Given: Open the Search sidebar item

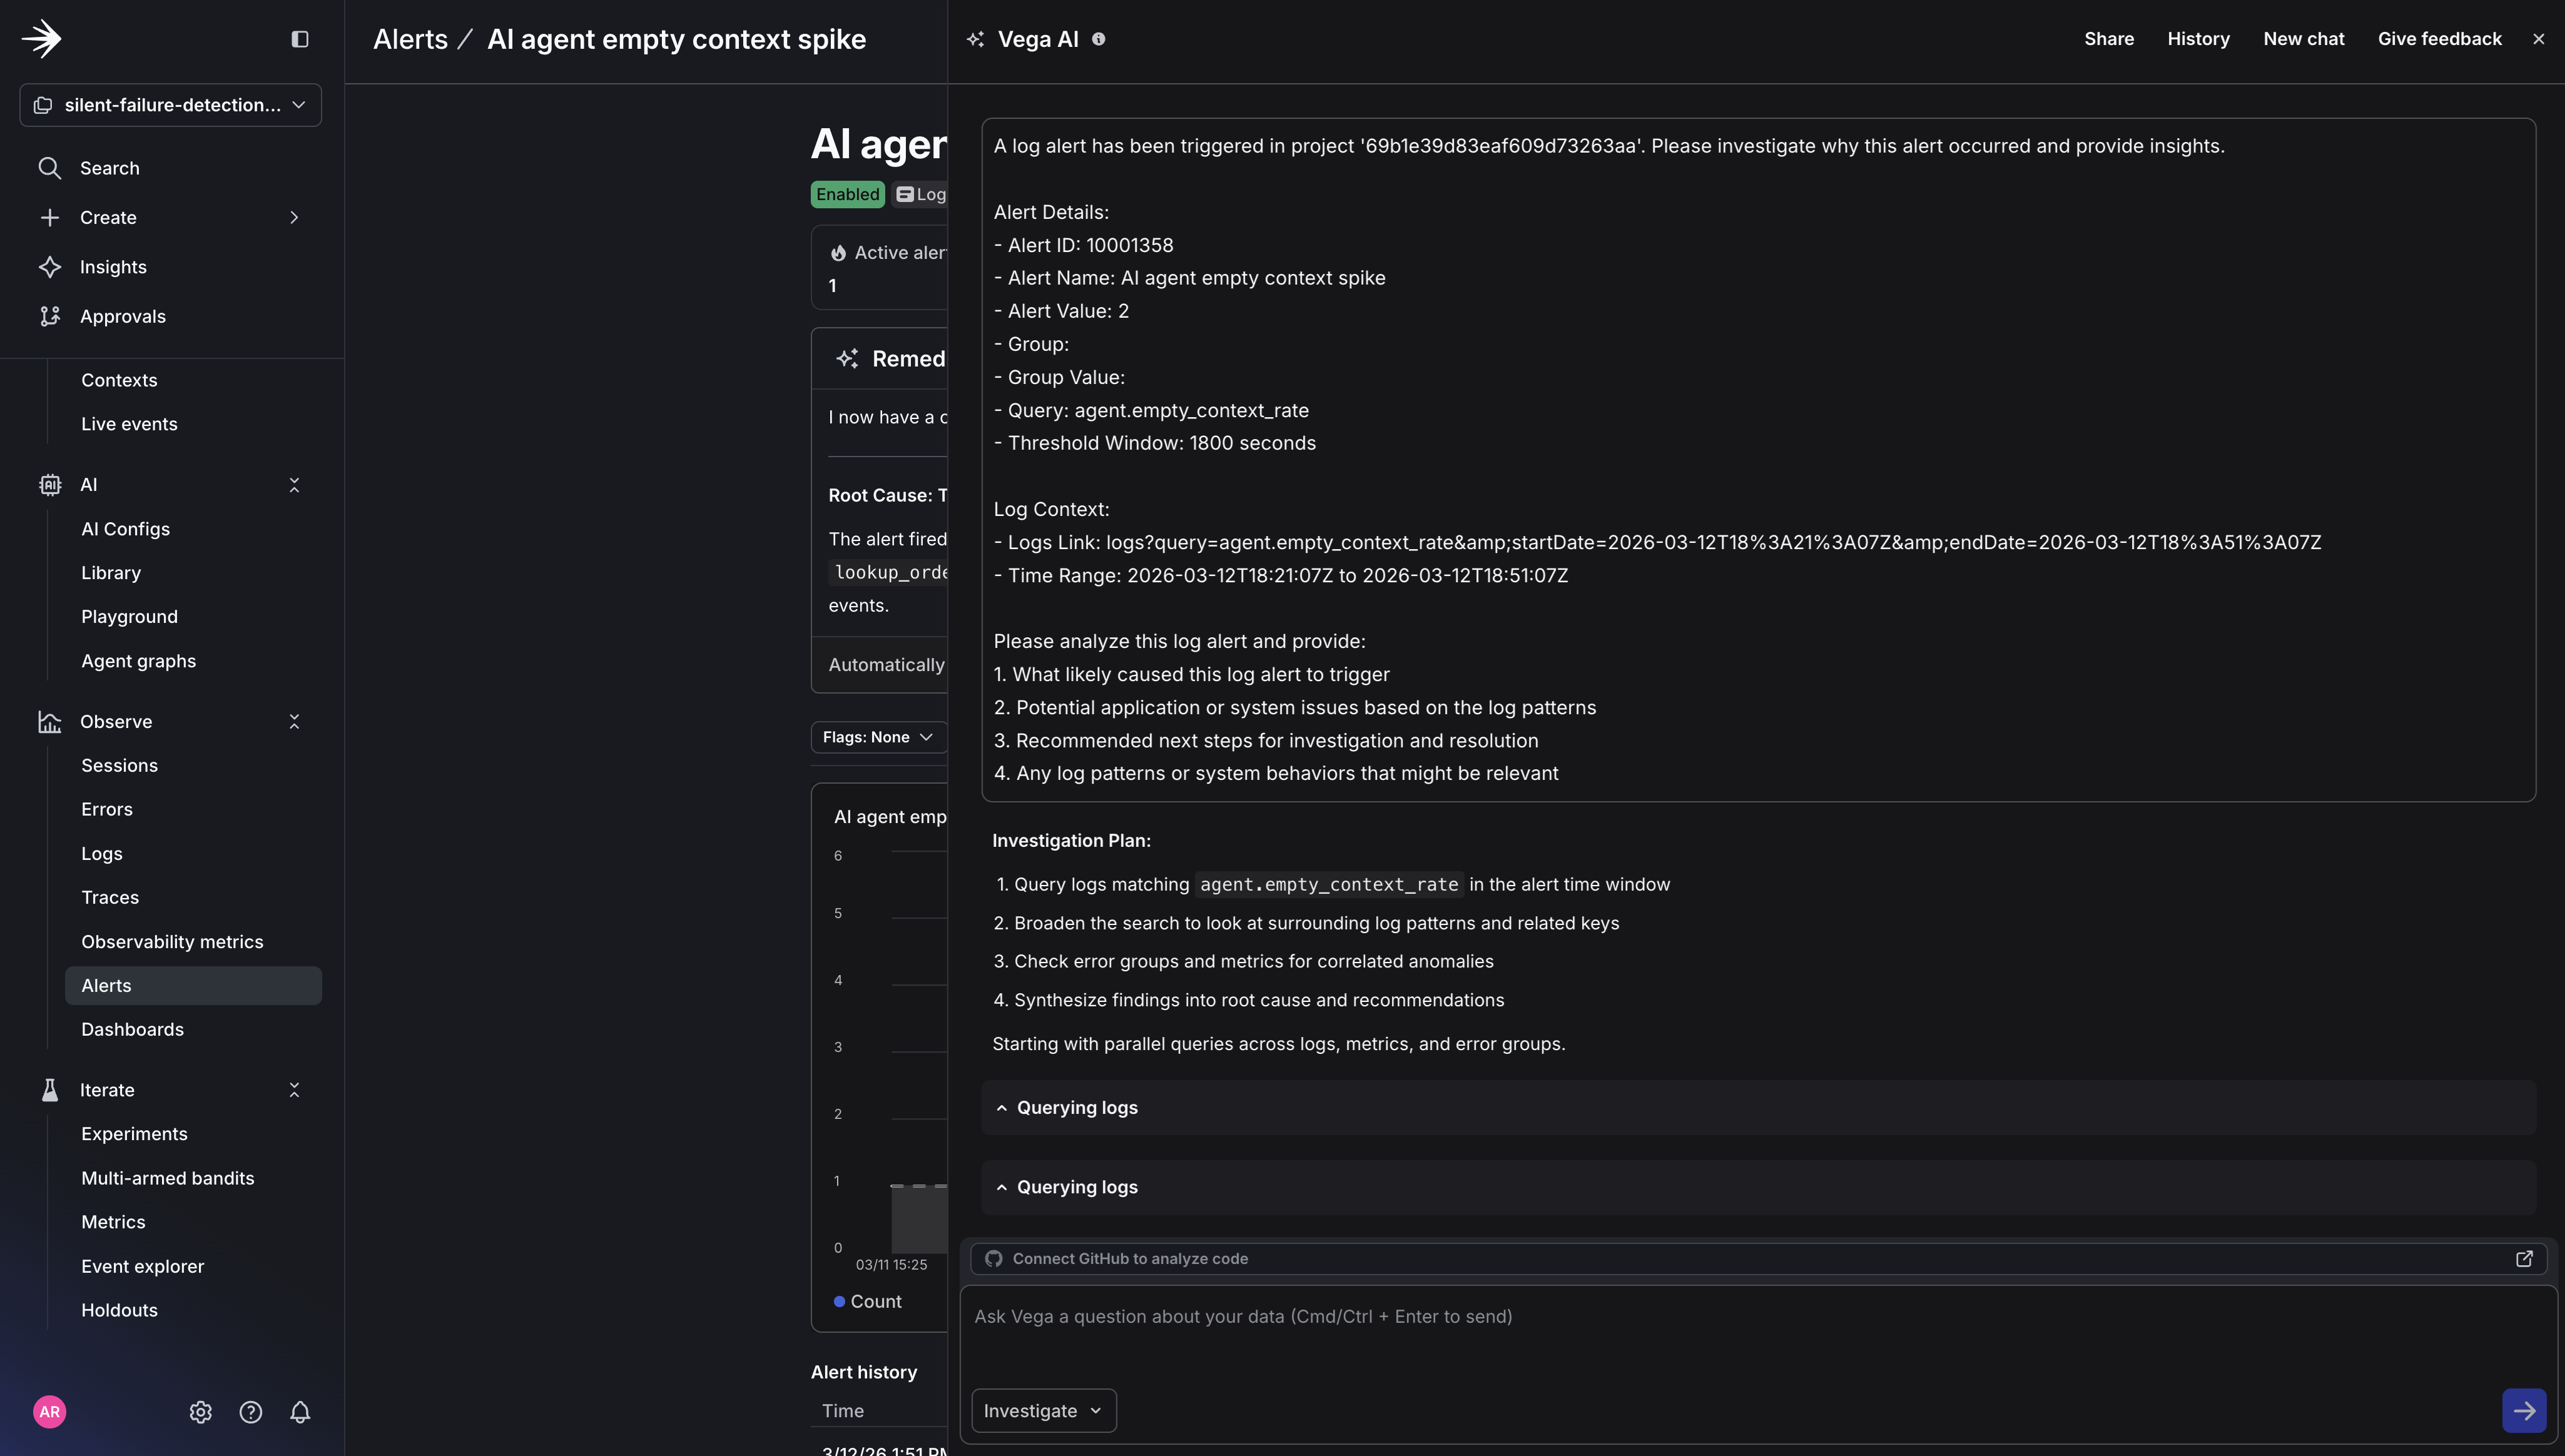Looking at the screenshot, I should click(110, 168).
